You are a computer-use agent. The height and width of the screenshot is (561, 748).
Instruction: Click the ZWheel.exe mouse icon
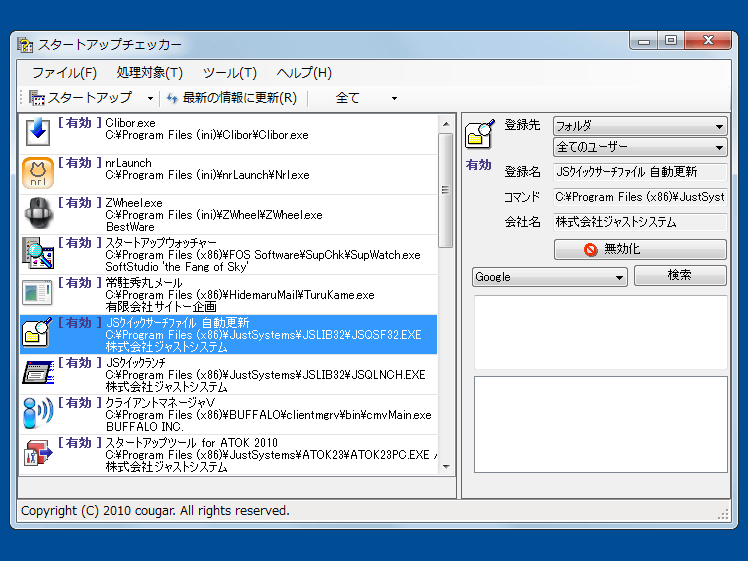[38, 213]
